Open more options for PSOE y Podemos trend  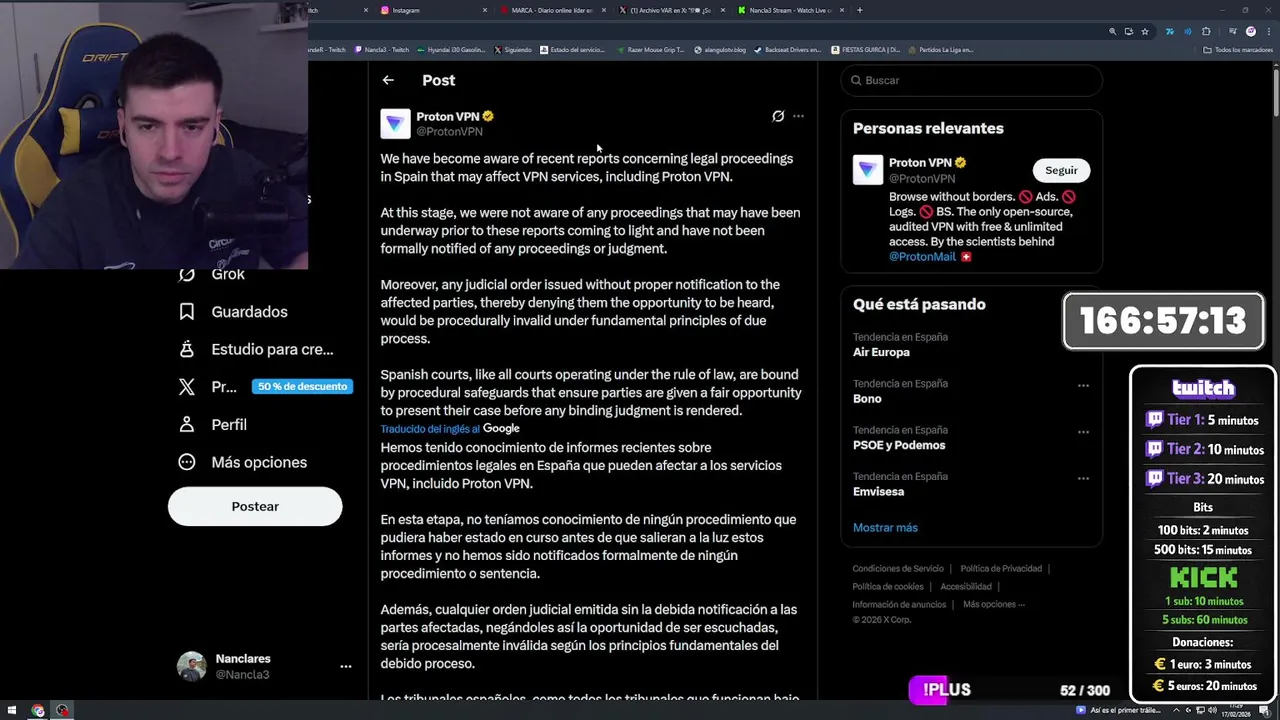tap(1083, 432)
